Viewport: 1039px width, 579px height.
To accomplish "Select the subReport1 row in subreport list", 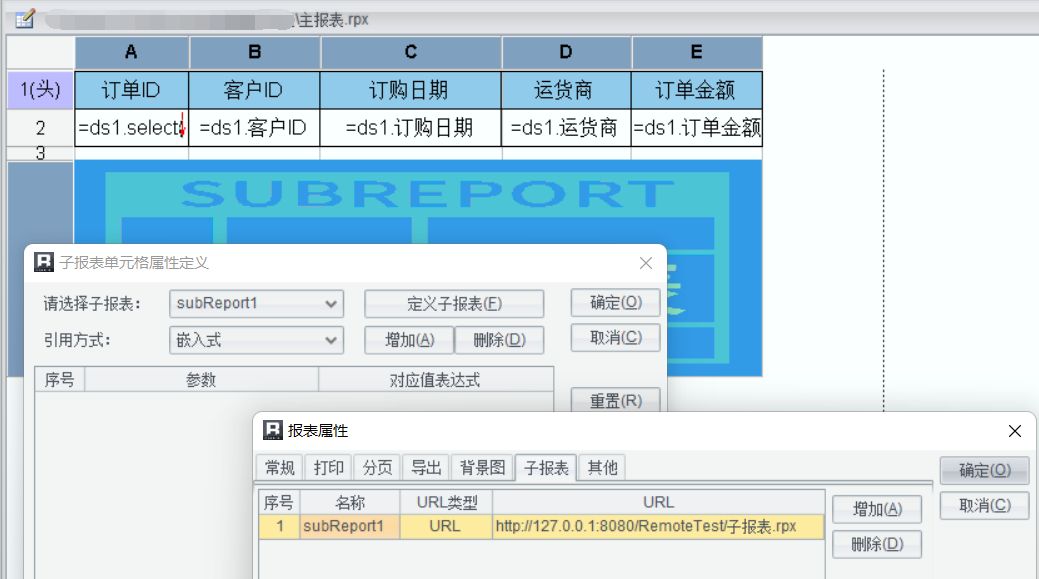I will (x=540, y=526).
